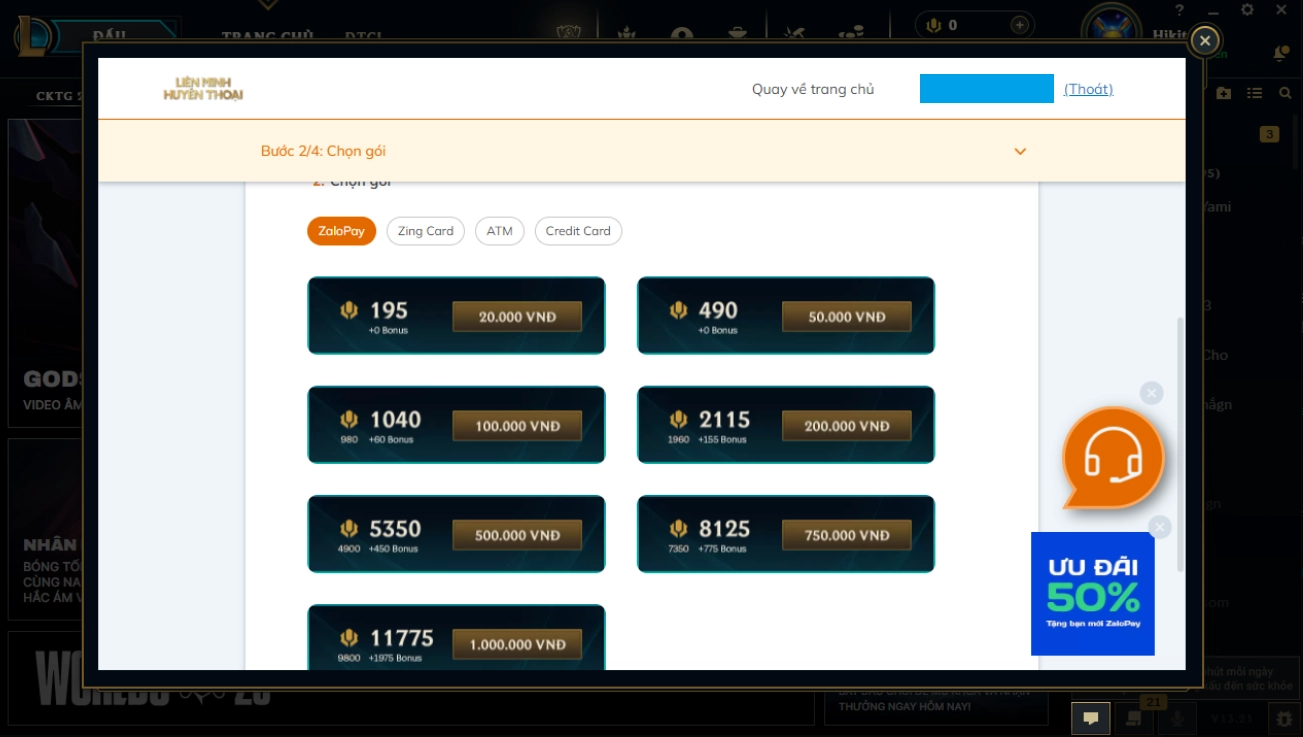Image resolution: width=1303 pixels, height=737 pixels.
Task: Click the notification bell icon
Action: [x=1280, y=53]
